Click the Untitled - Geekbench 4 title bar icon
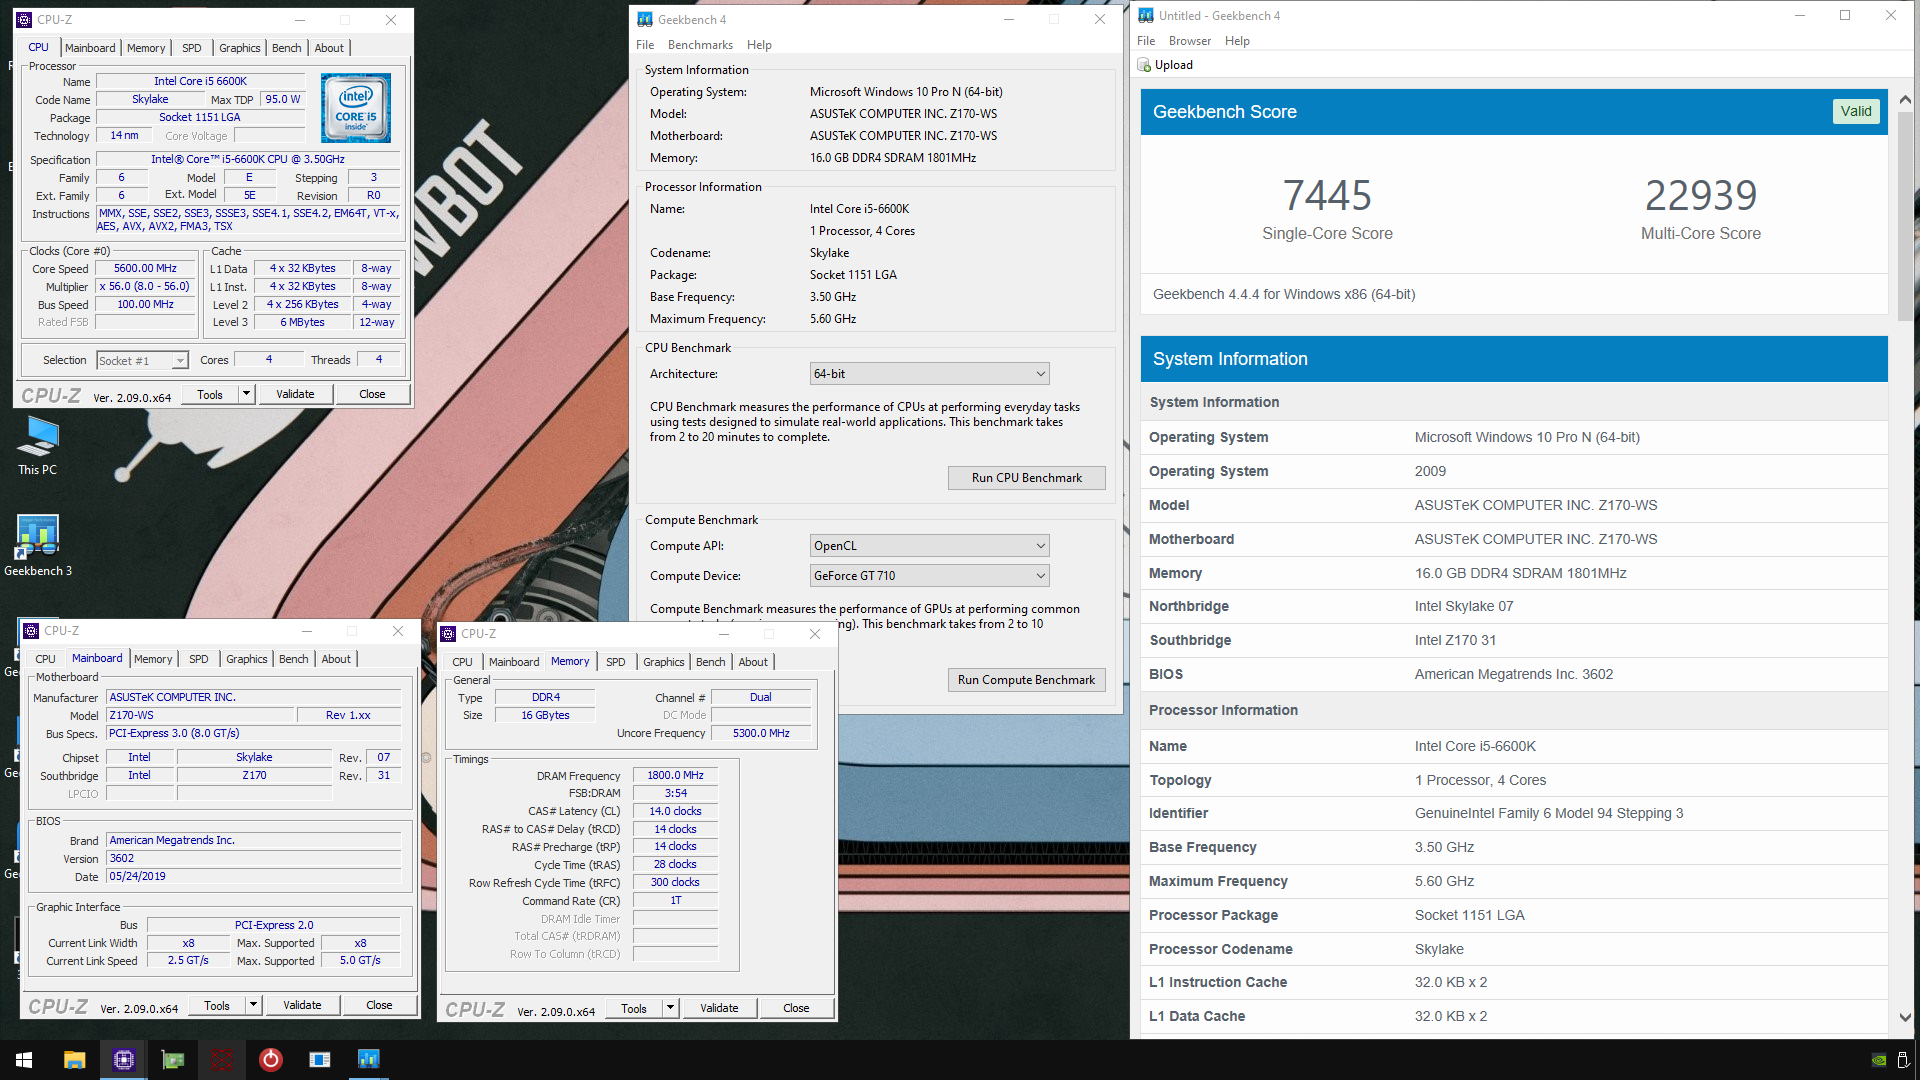This screenshot has width=1920, height=1080. pyautogui.click(x=1146, y=15)
